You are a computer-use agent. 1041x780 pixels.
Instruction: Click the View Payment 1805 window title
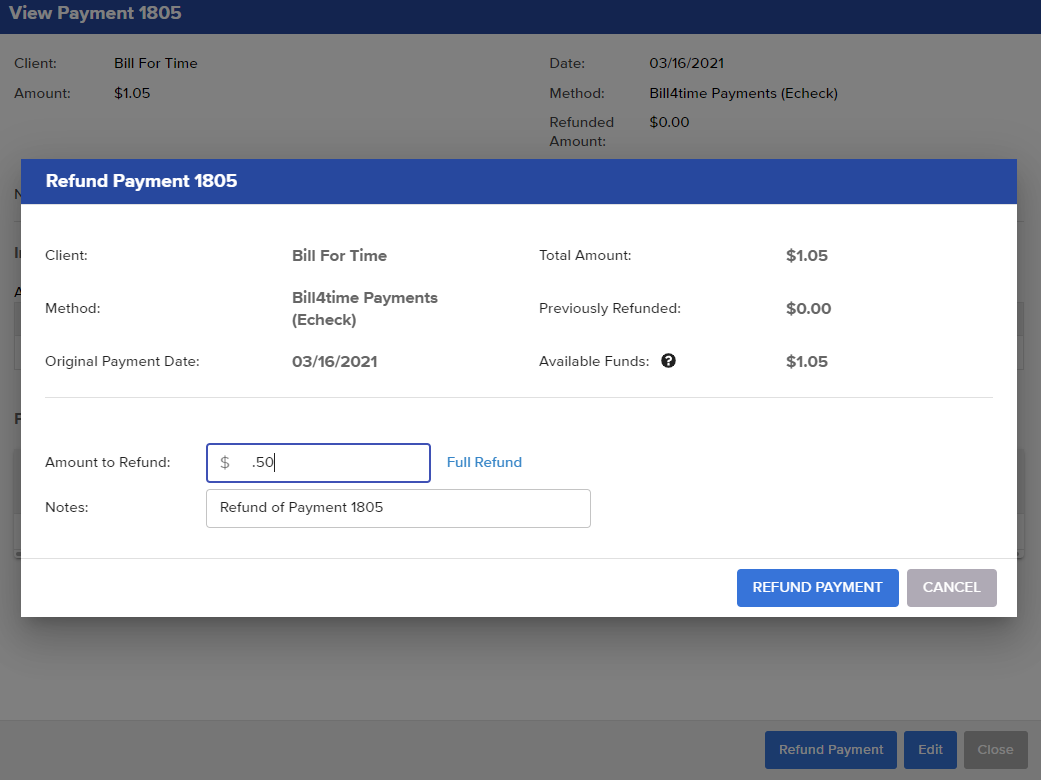[95, 13]
